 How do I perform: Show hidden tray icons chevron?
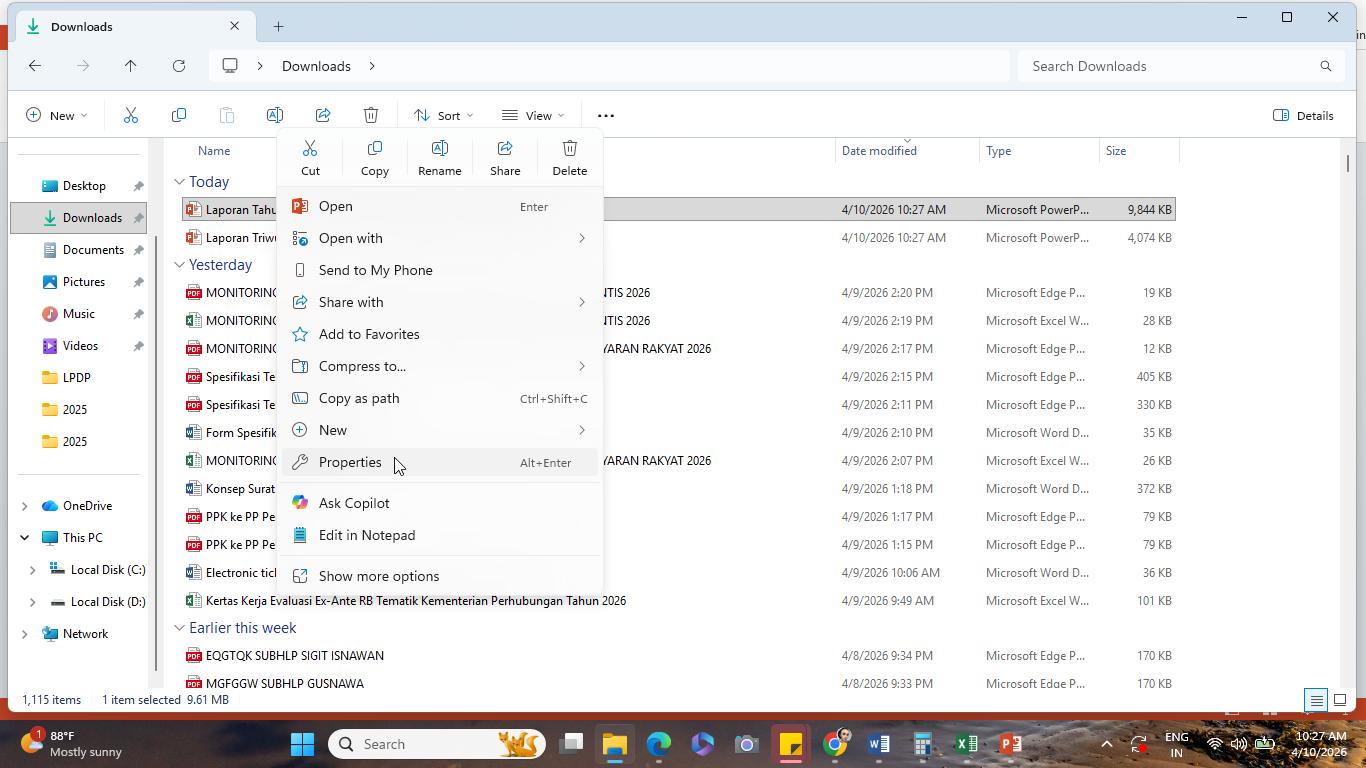pos(1106,744)
